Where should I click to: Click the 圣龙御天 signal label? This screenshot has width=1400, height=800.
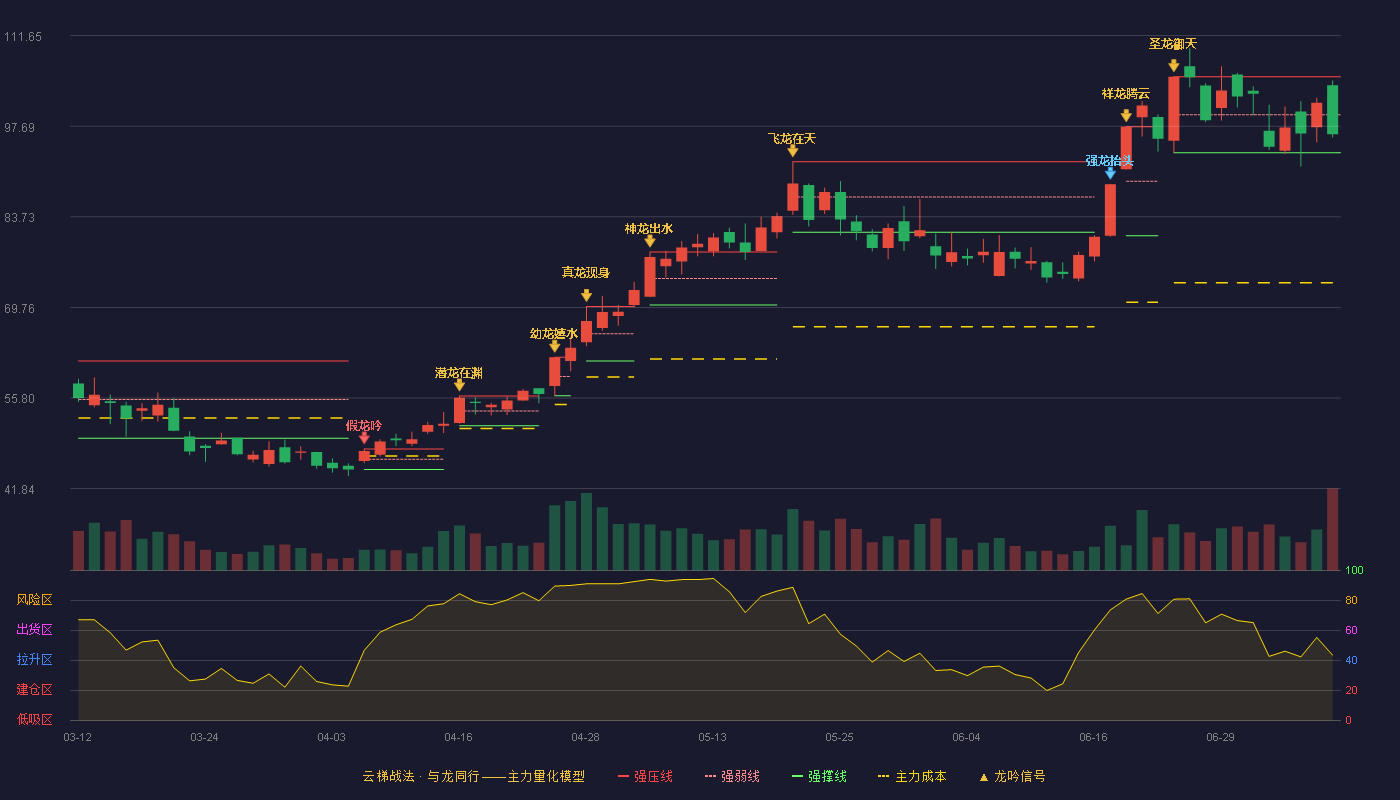pyautogui.click(x=1173, y=44)
